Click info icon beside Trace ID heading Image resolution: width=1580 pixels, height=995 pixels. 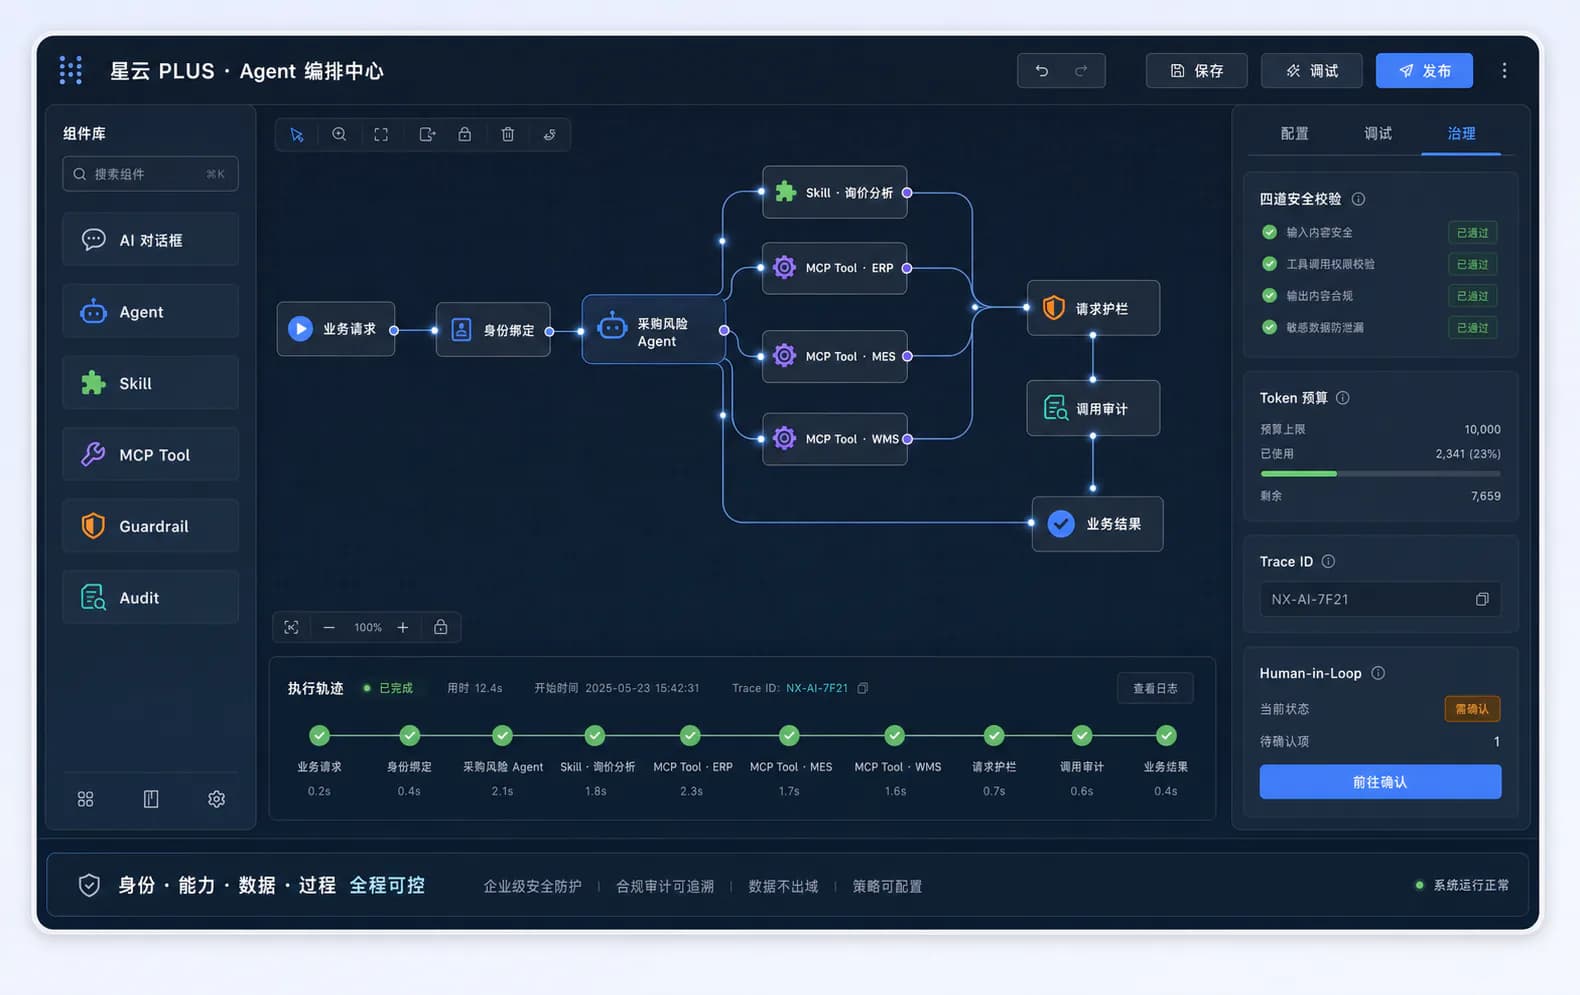[1328, 562]
